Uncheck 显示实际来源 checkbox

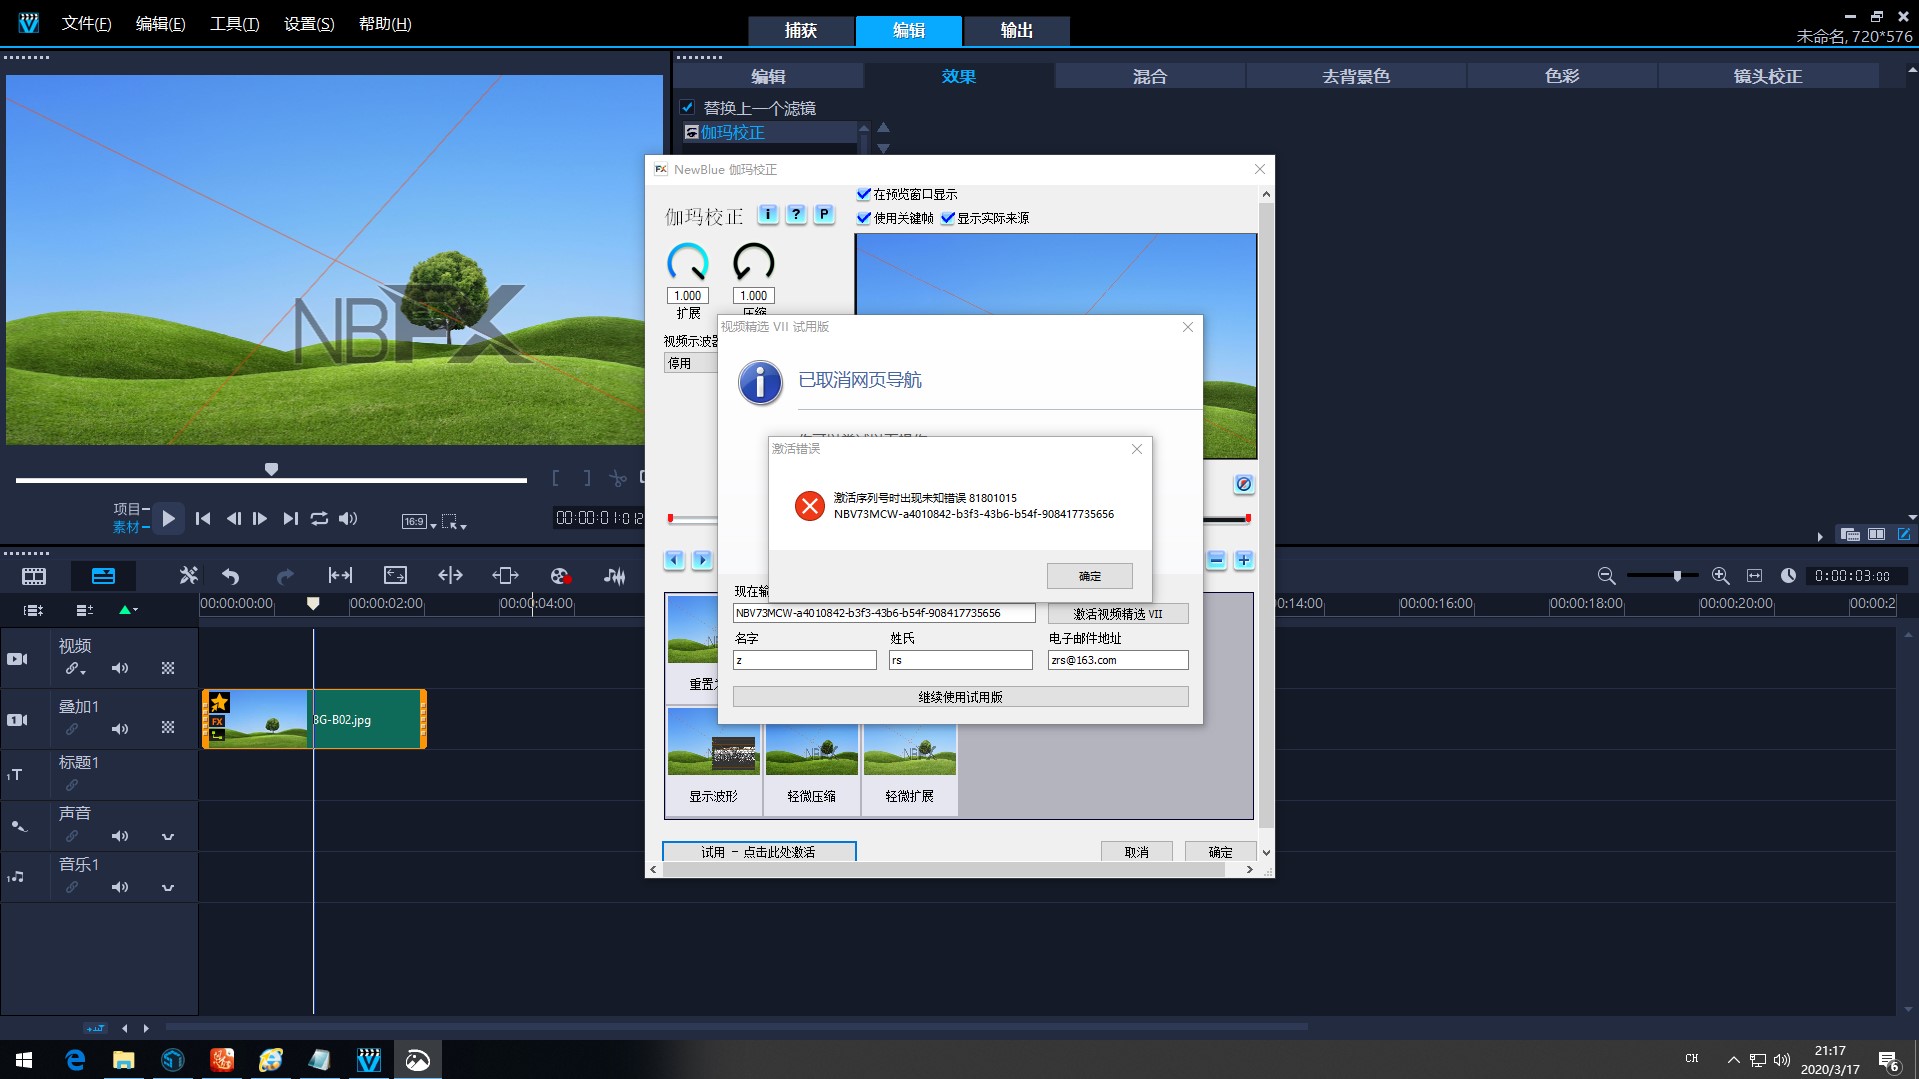[947, 218]
